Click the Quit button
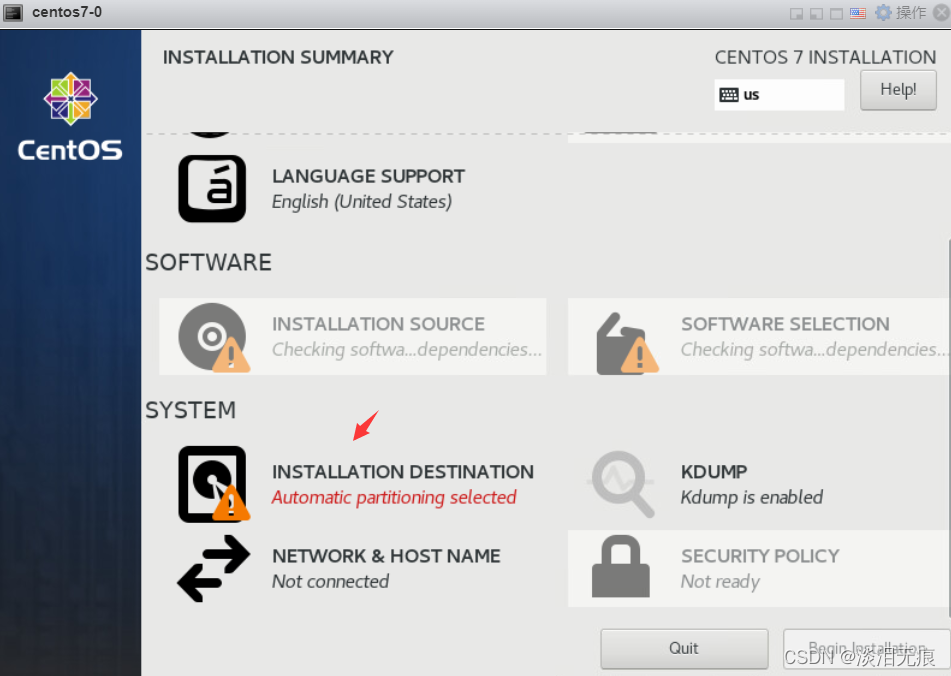951x676 pixels. pyautogui.click(x=684, y=649)
